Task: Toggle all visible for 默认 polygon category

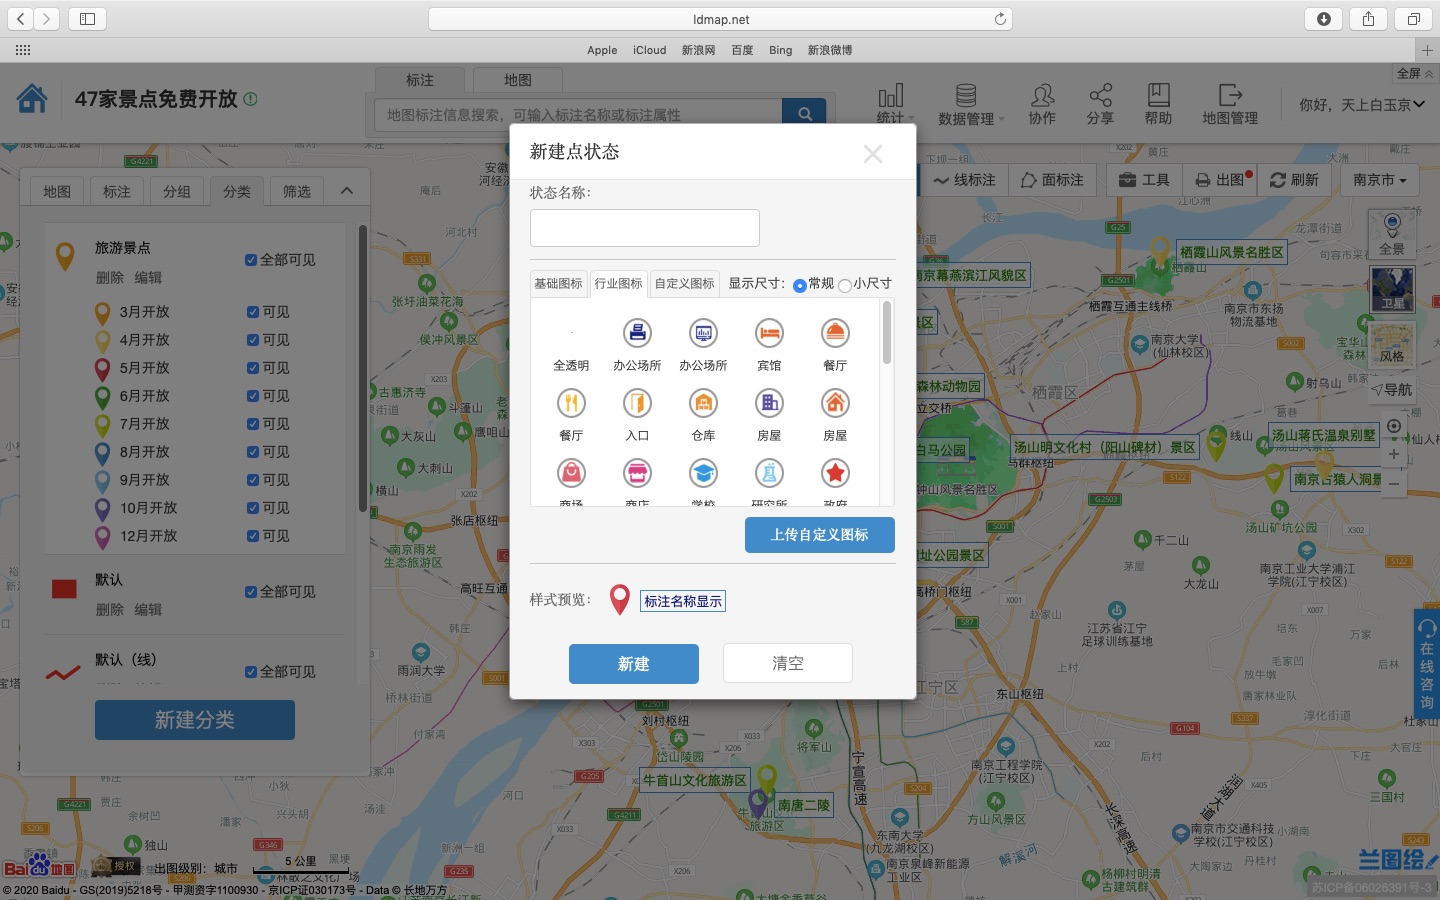Action: (251, 592)
